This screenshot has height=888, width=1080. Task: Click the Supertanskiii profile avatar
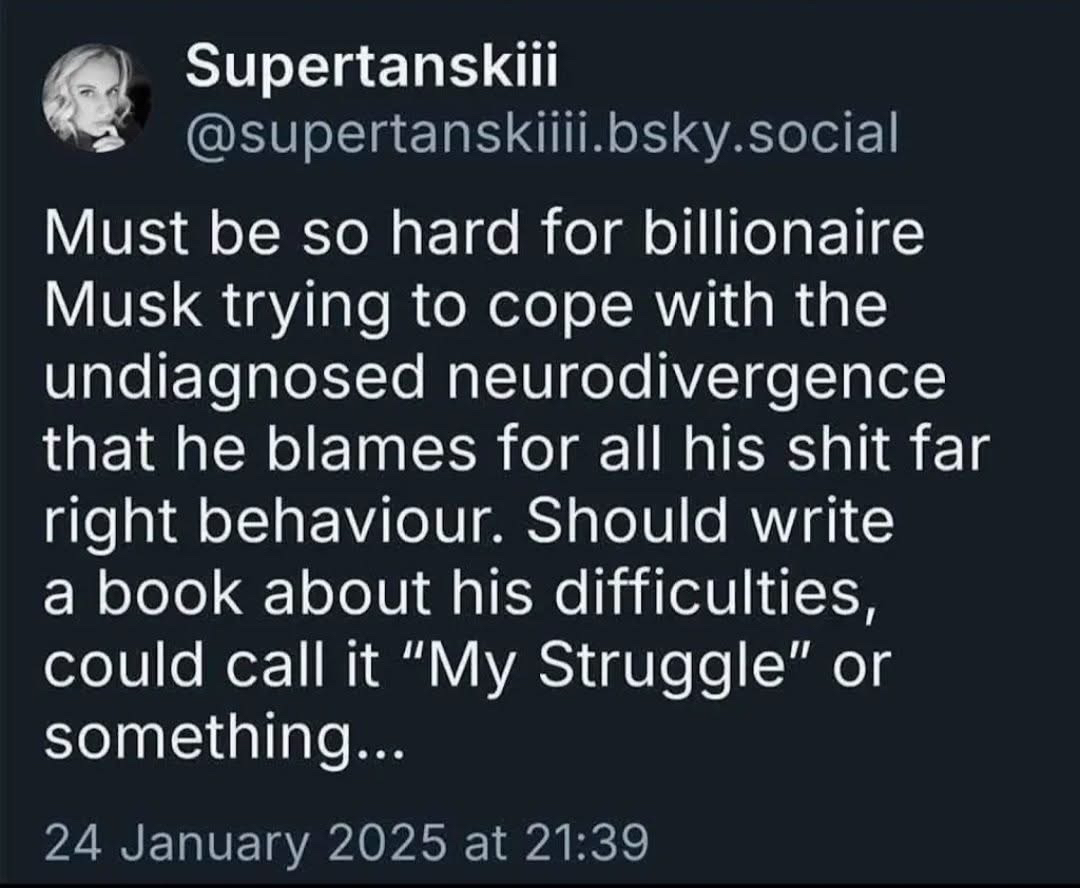(x=96, y=98)
